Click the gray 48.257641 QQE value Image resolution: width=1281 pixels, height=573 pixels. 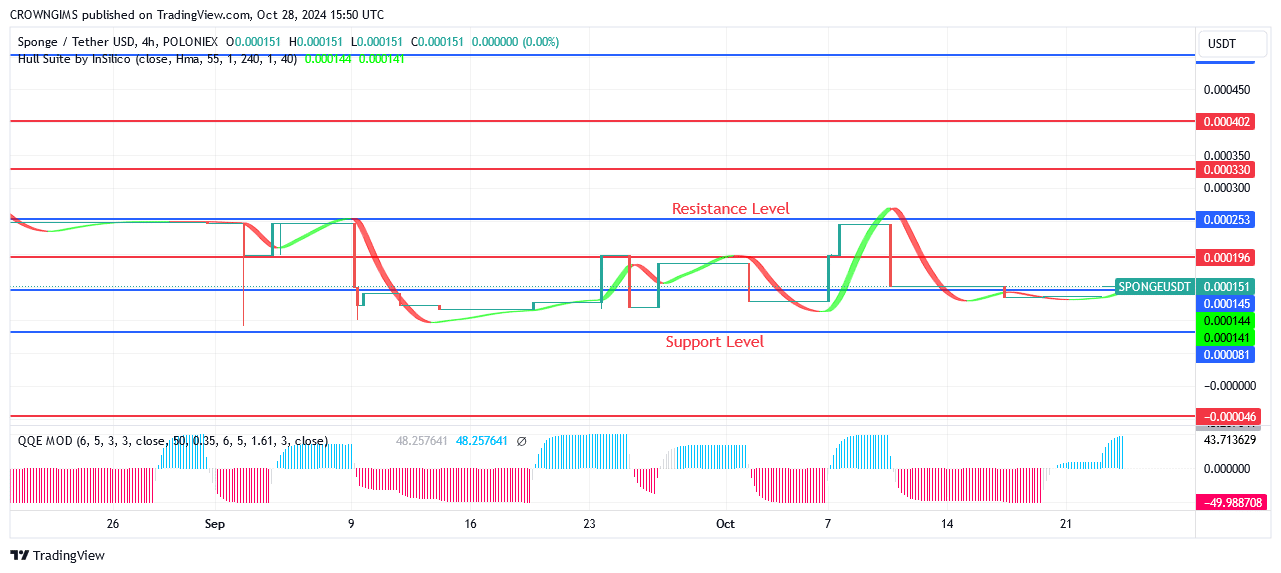pos(422,441)
